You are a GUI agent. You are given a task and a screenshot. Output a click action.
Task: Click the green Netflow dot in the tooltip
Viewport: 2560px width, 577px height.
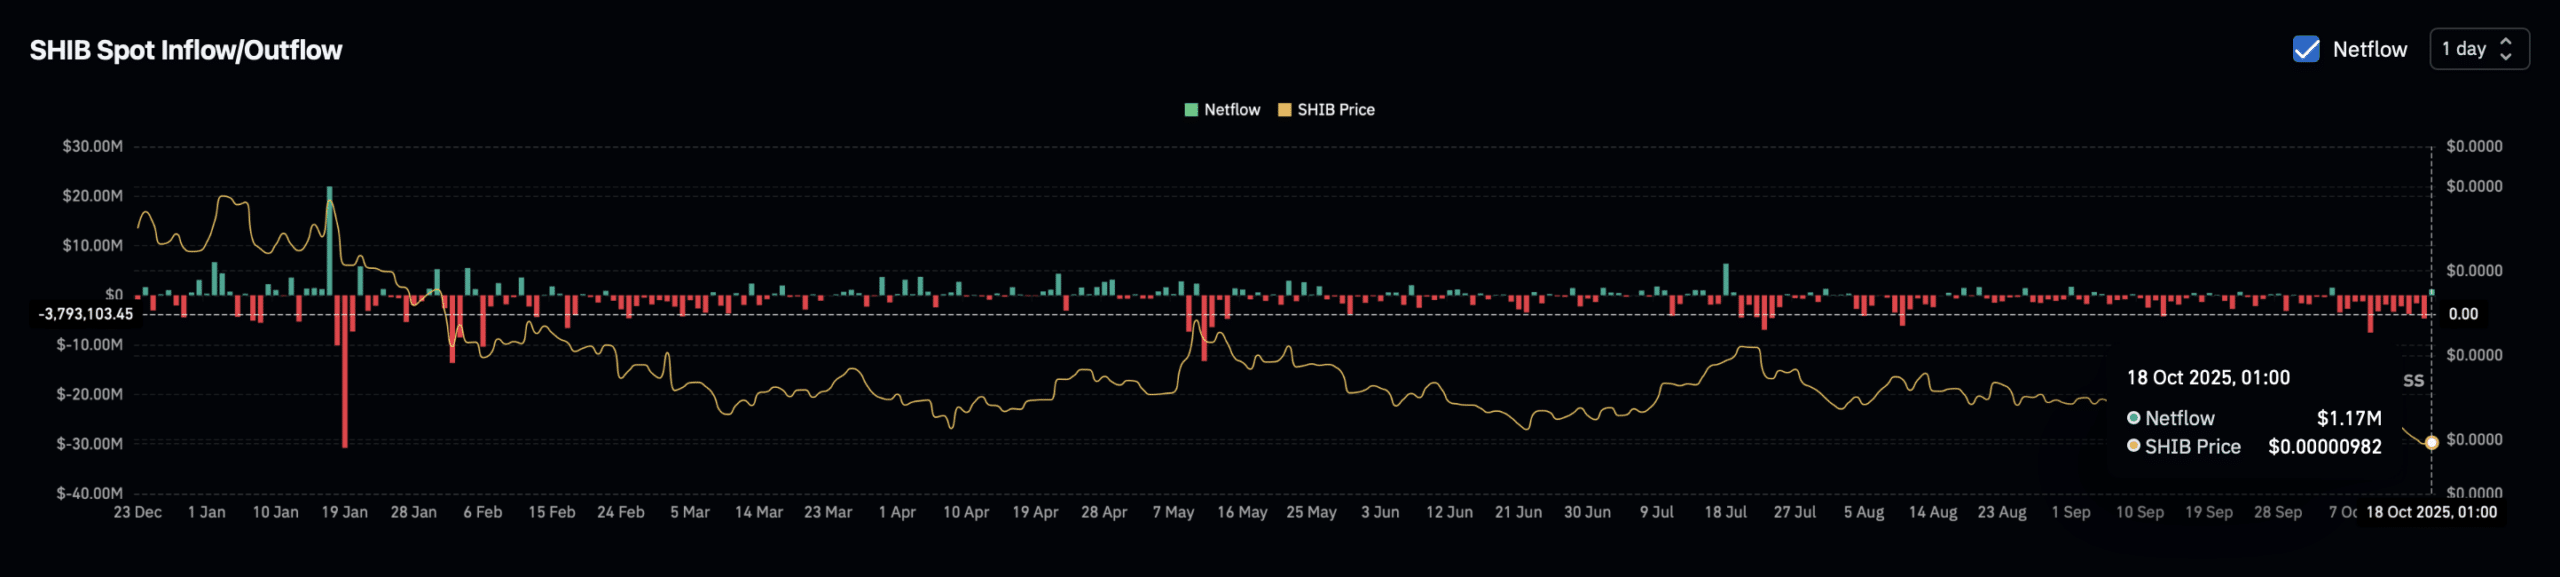tap(2133, 418)
